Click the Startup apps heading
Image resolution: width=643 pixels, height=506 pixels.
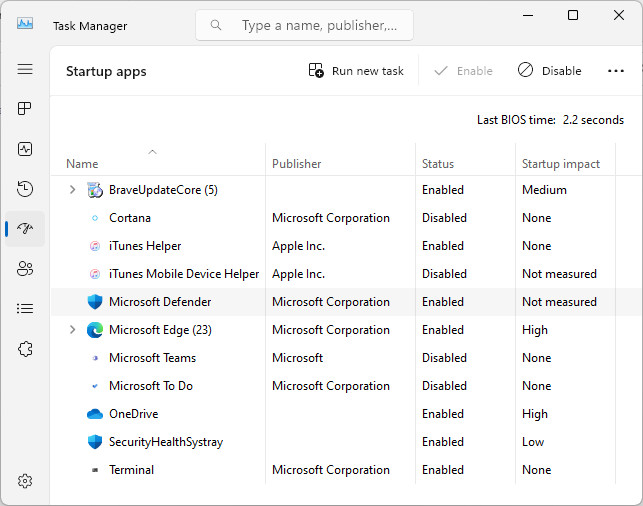(106, 71)
